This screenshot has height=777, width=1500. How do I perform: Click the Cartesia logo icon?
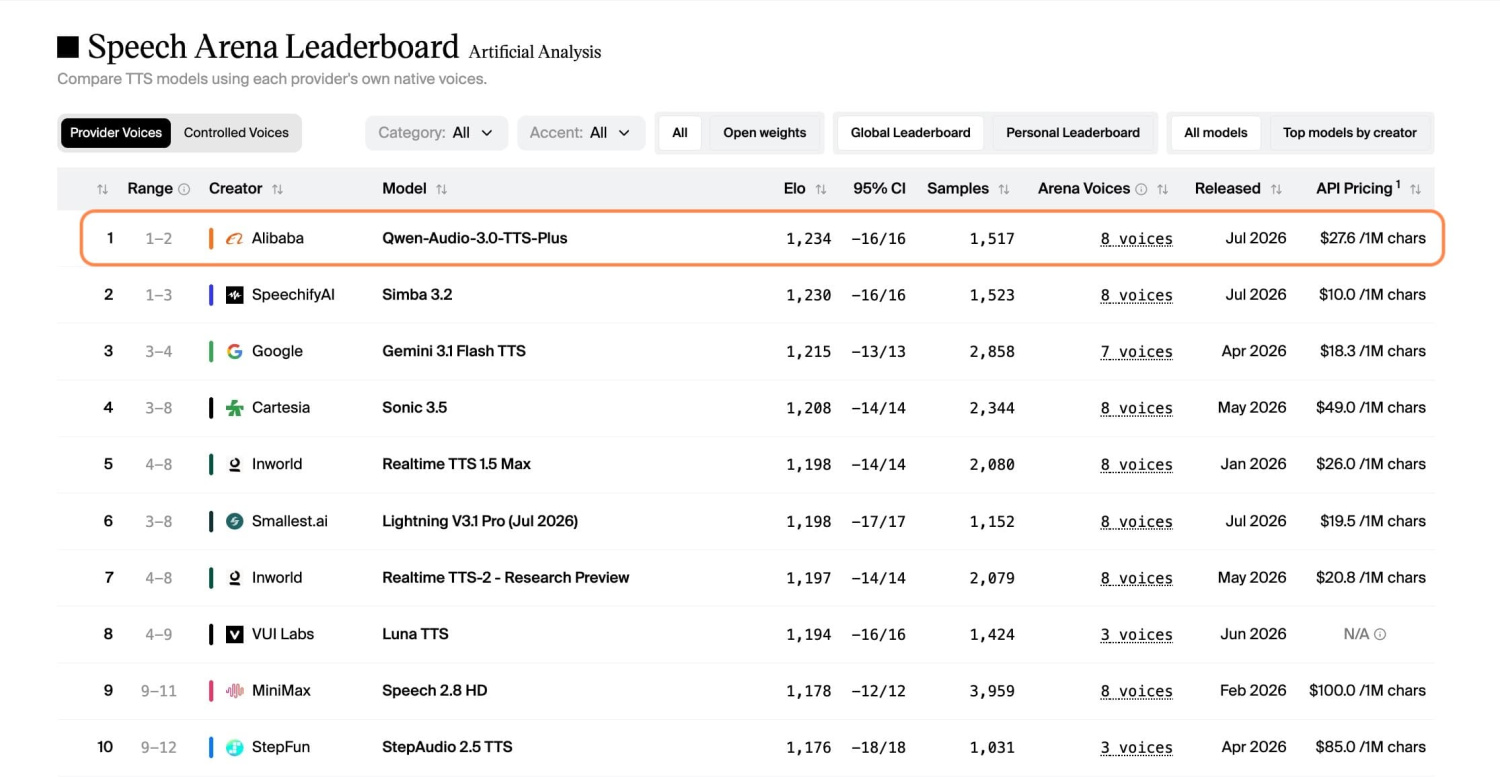(235, 408)
